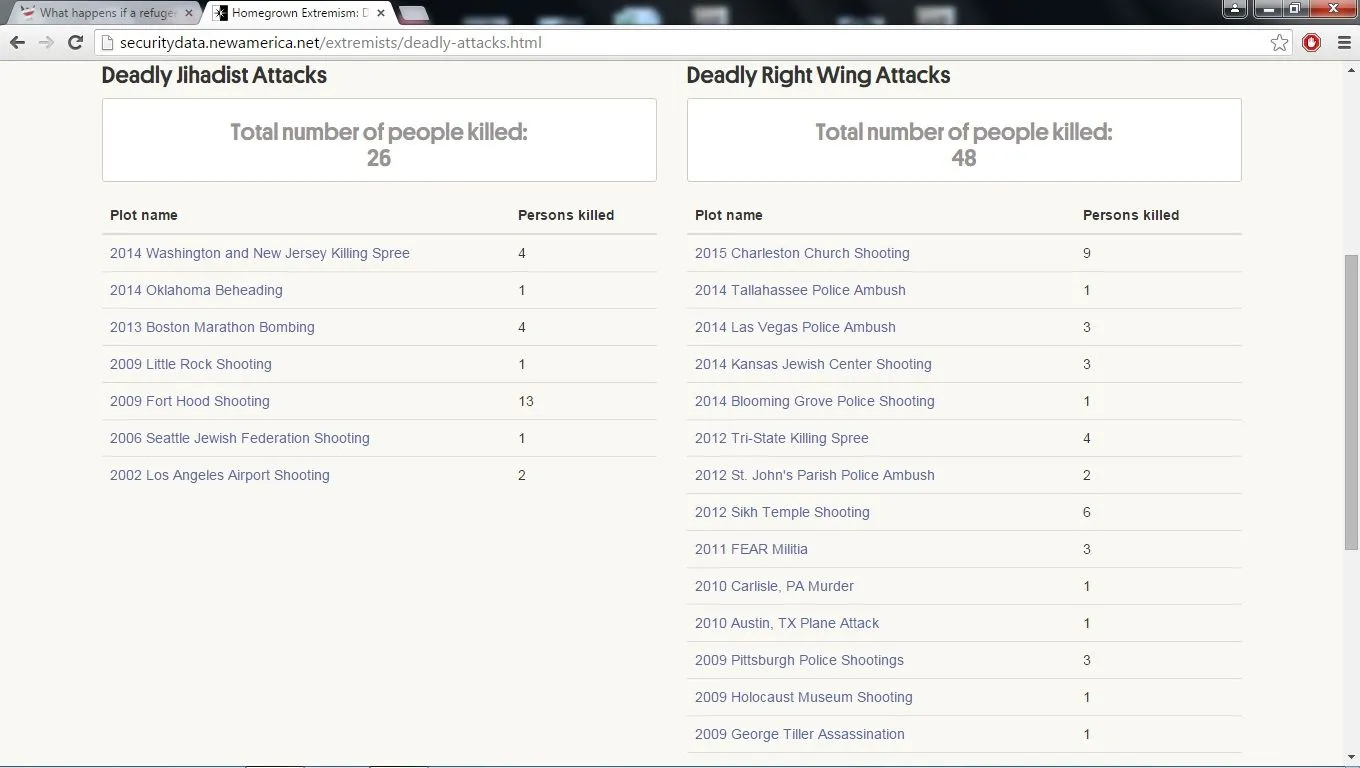Viewport: 1360px width, 768px height.
Task: Open the 2012 Sikh Temple Shooting entry
Action: pyautogui.click(x=781, y=512)
